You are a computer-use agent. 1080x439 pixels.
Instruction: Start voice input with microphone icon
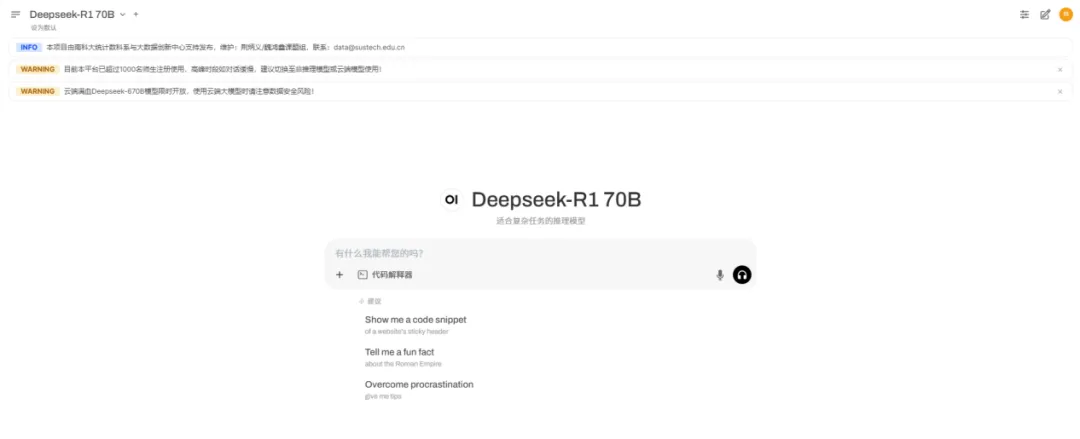click(x=720, y=275)
